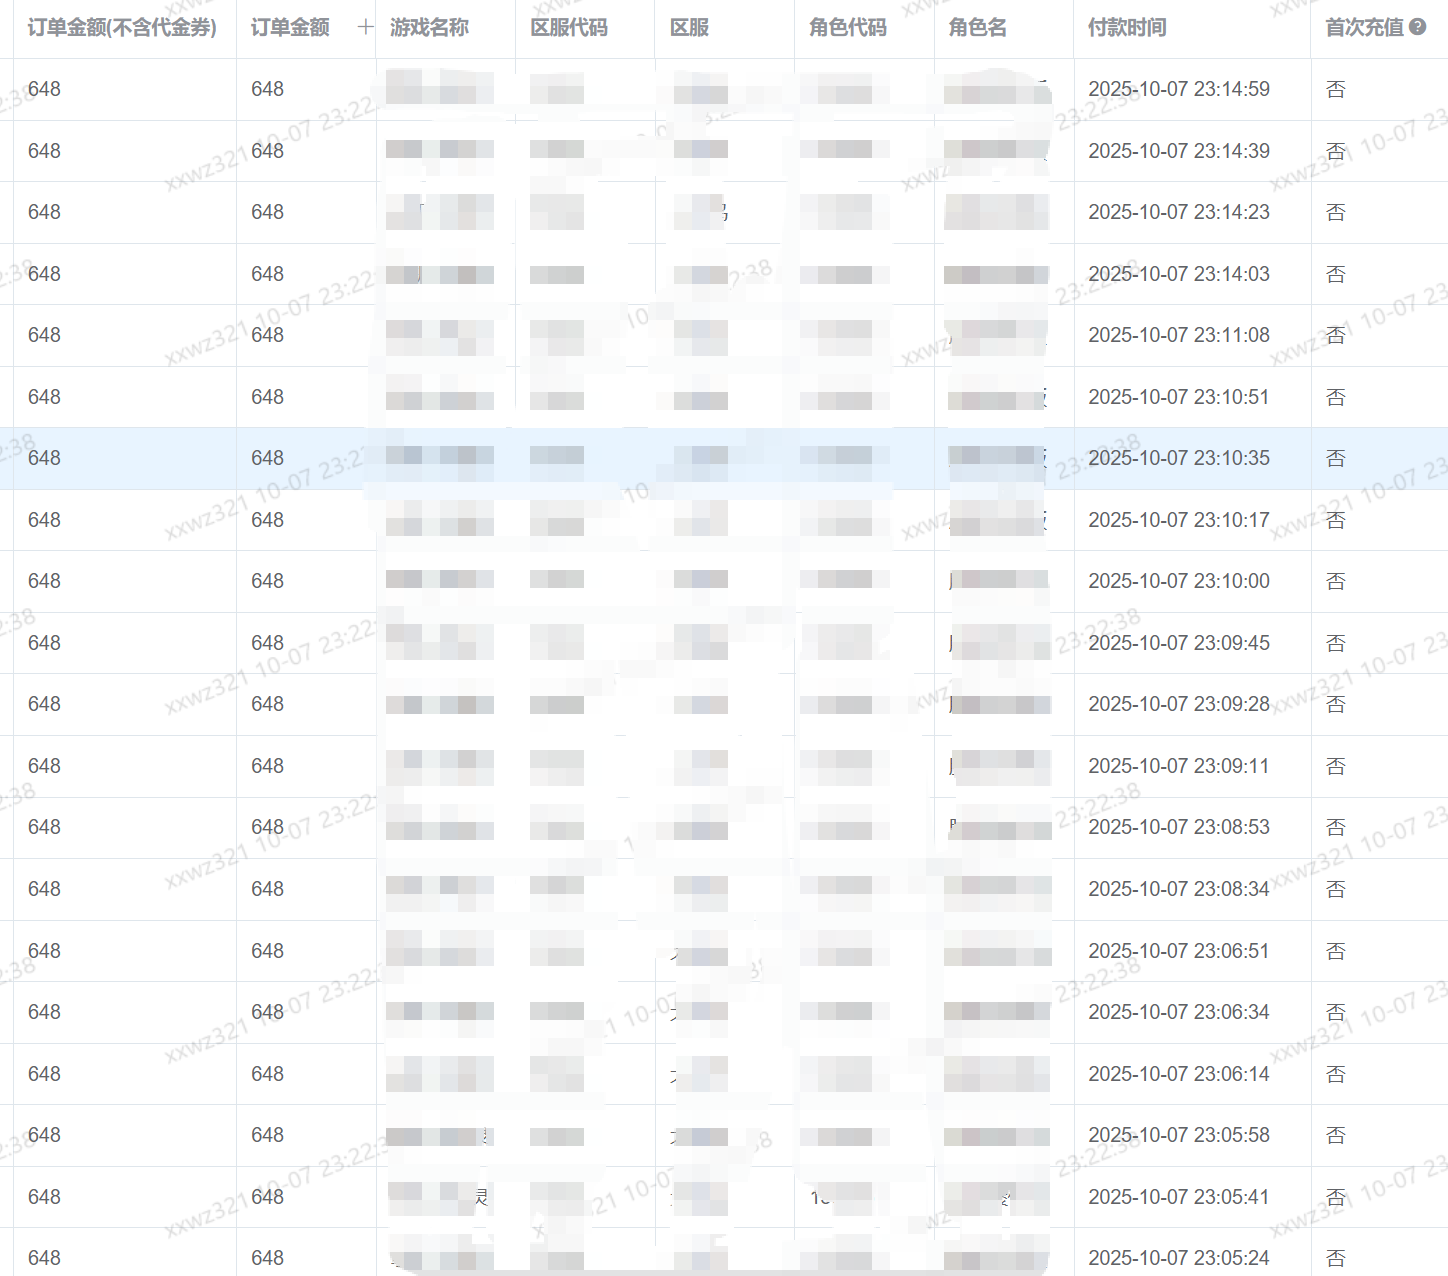Viewport: 1448px width, 1276px height.
Task: Select the 付款时间 column header
Action: coord(1126,28)
